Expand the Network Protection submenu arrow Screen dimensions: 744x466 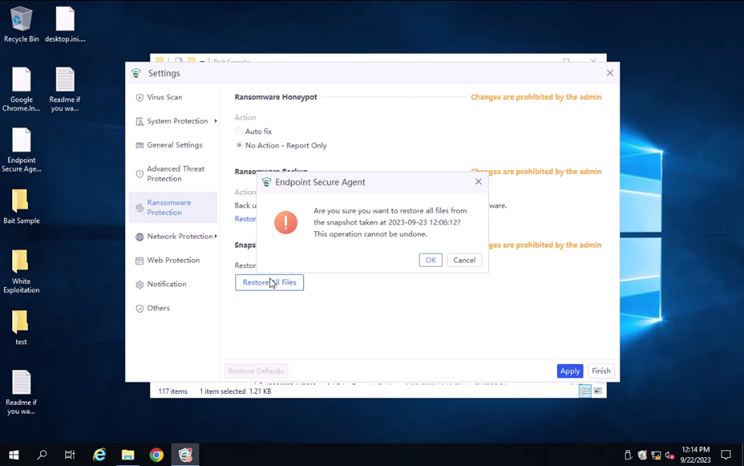click(x=215, y=237)
